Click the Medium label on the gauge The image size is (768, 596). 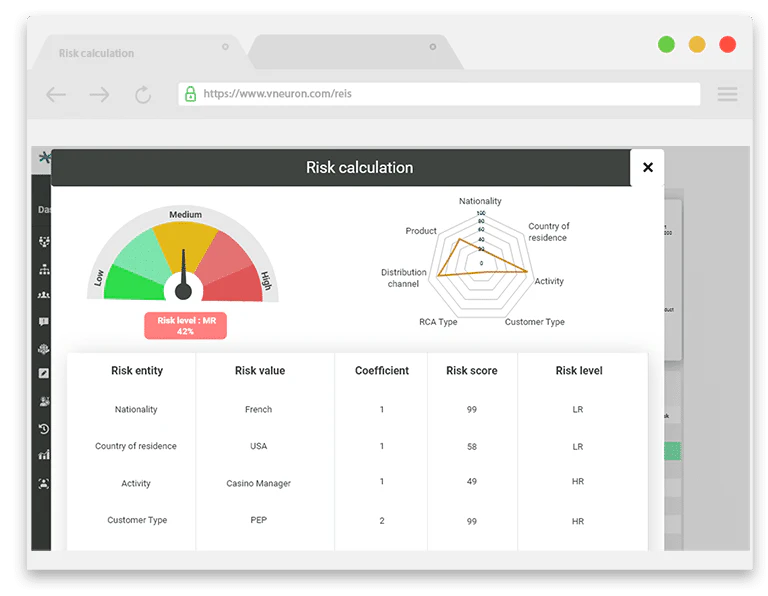pyautogui.click(x=185, y=215)
